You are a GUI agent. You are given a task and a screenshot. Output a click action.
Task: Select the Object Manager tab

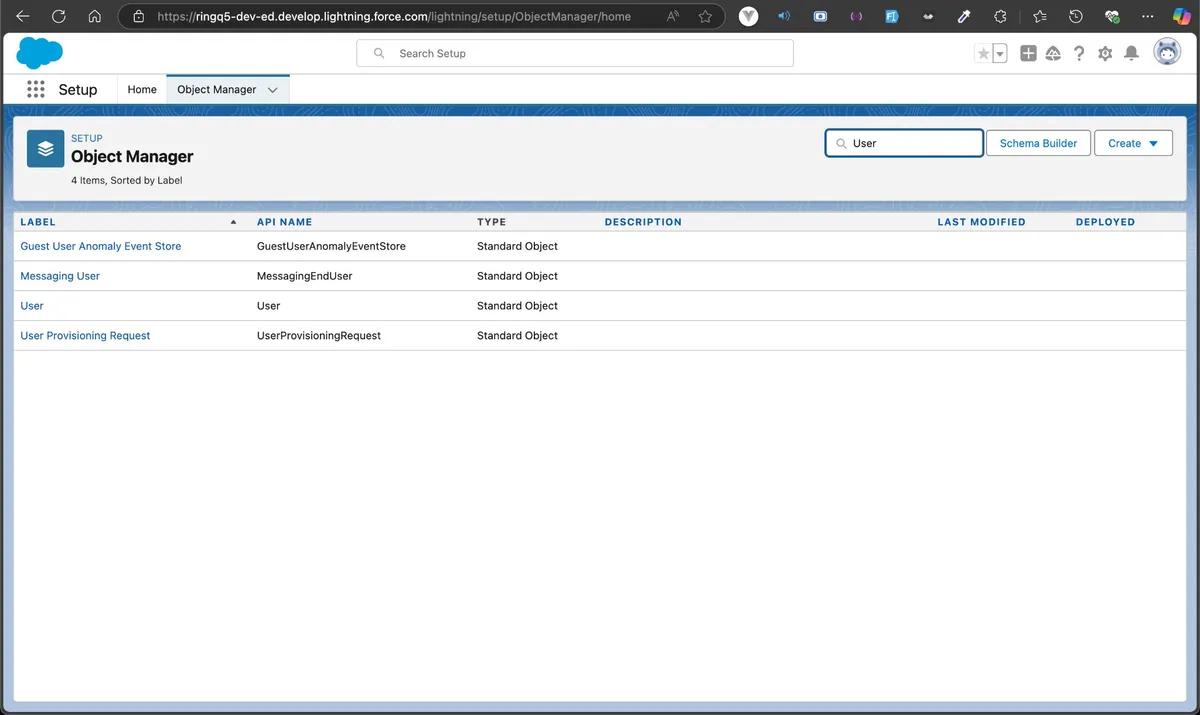pyautogui.click(x=216, y=89)
